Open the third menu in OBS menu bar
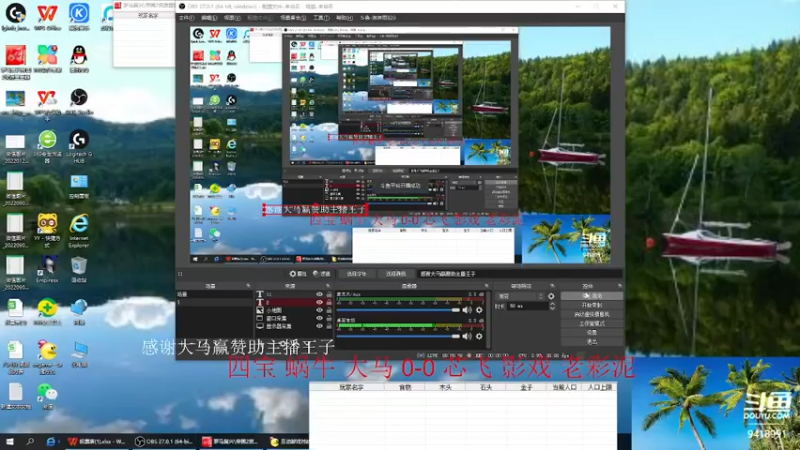The width and height of the screenshot is (800, 450). (232, 18)
